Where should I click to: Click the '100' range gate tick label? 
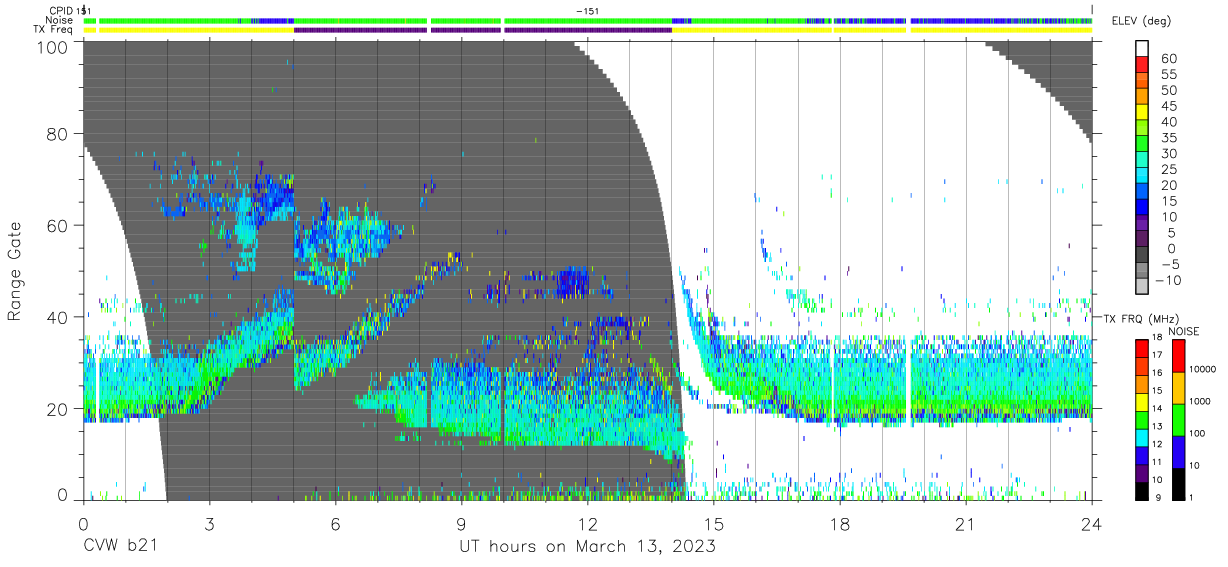pos(53,47)
